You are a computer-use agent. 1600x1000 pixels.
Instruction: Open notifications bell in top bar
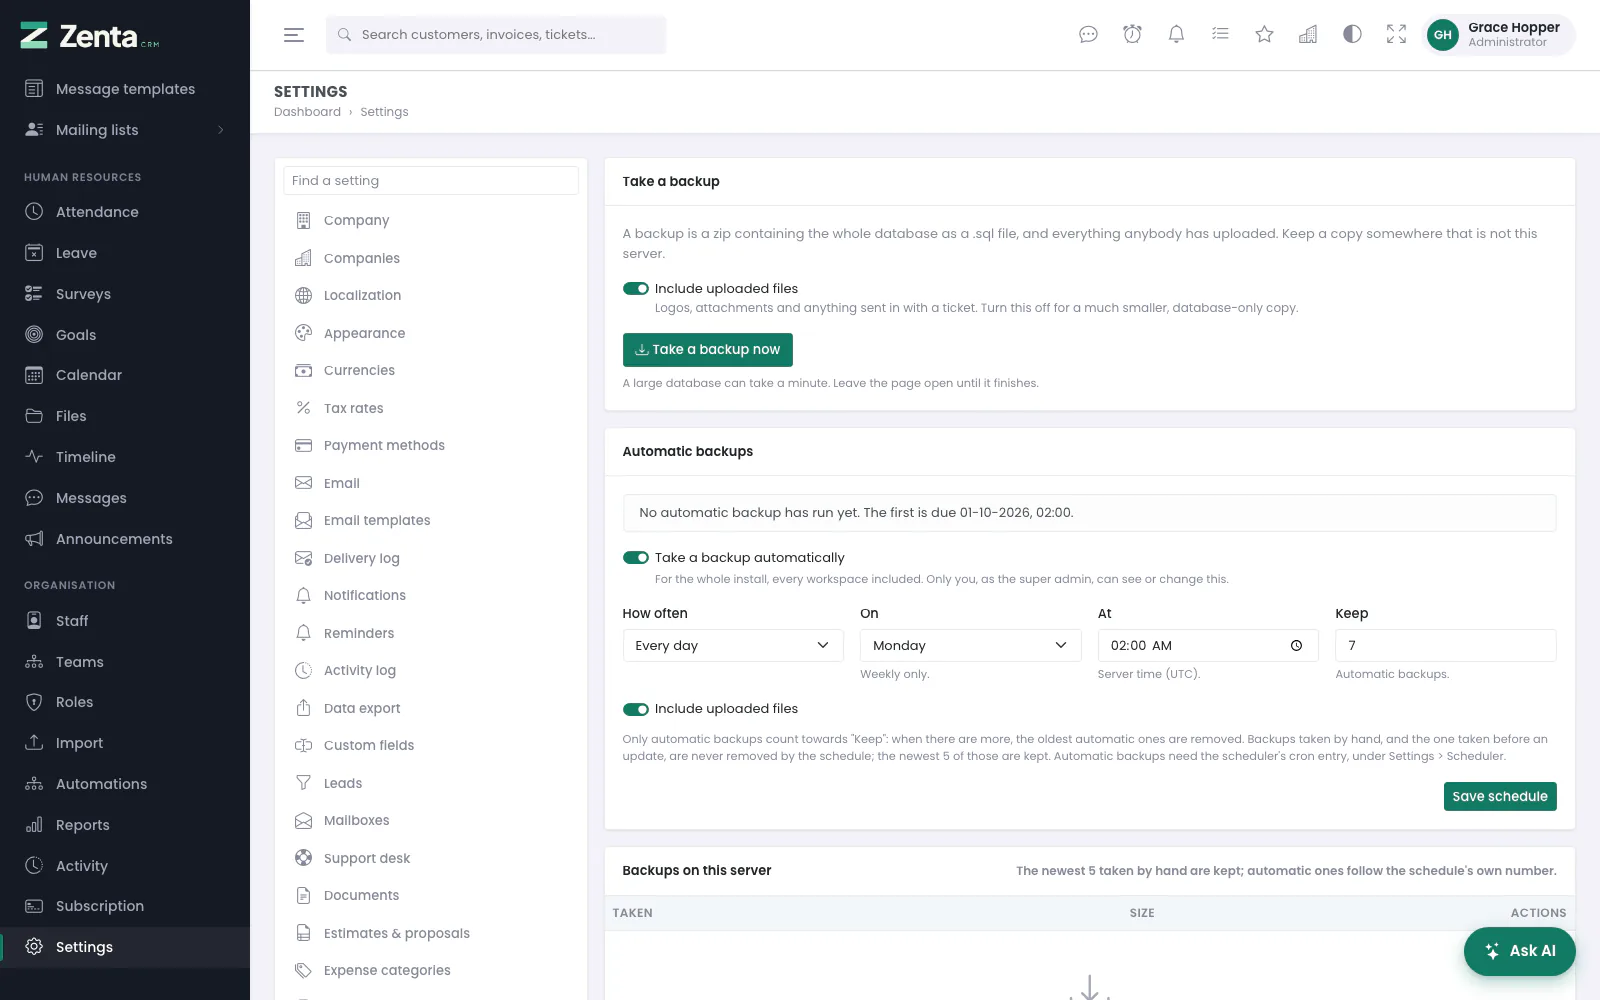[x=1176, y=35]
